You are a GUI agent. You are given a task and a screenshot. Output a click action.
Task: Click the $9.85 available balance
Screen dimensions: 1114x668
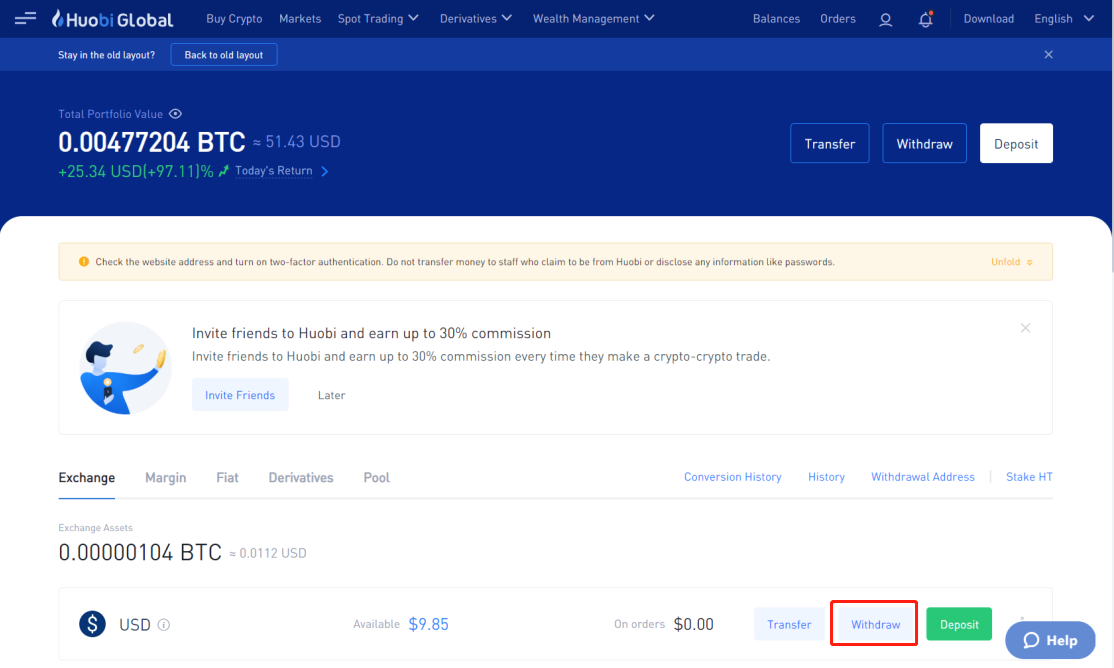428,624
